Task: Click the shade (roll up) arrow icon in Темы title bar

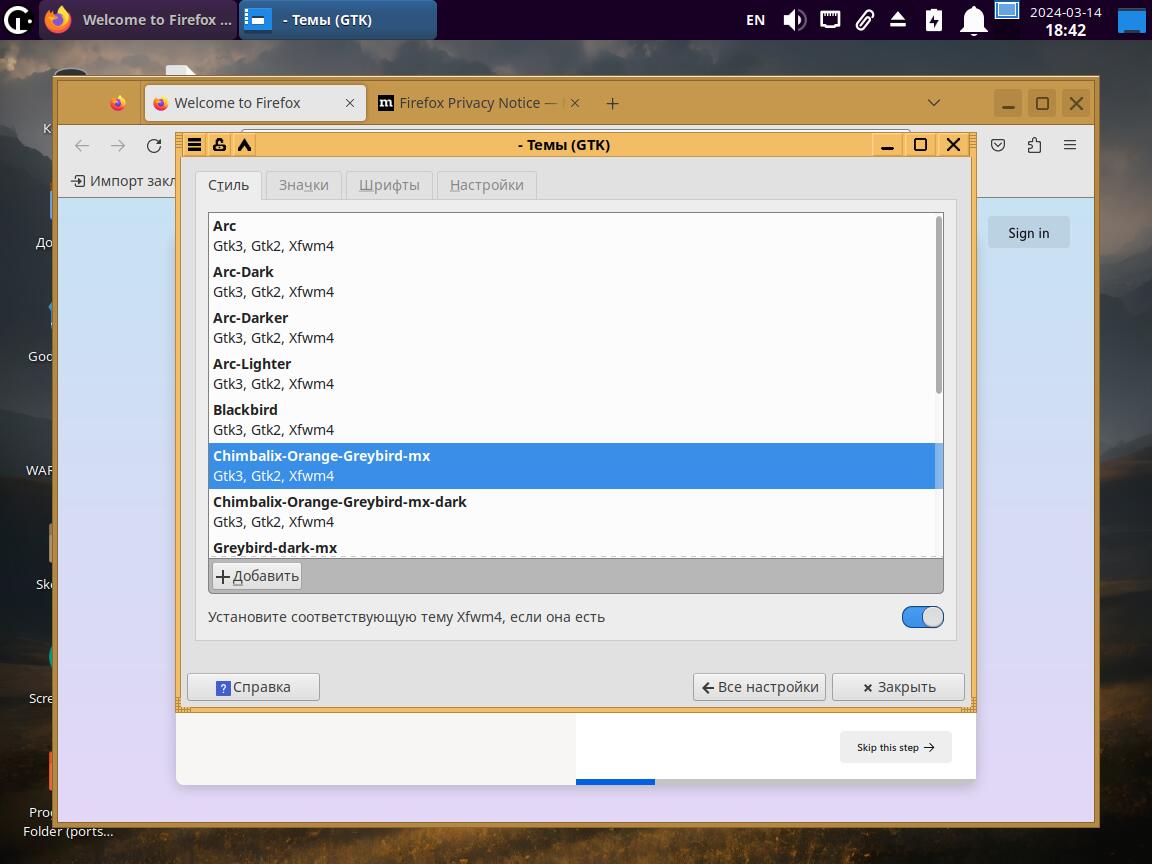Action: 244,145
